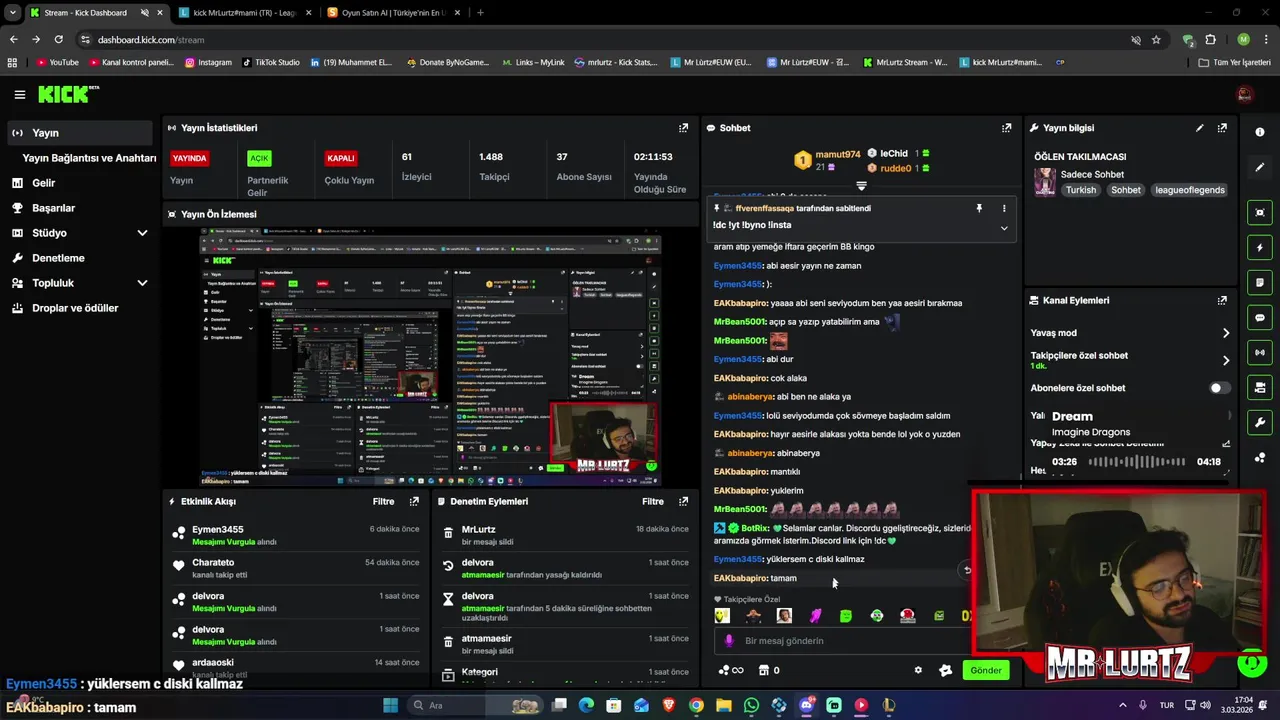Click the Windows Start button
The width and height of the screenshot is (1280, 720).
coord(390,705)
